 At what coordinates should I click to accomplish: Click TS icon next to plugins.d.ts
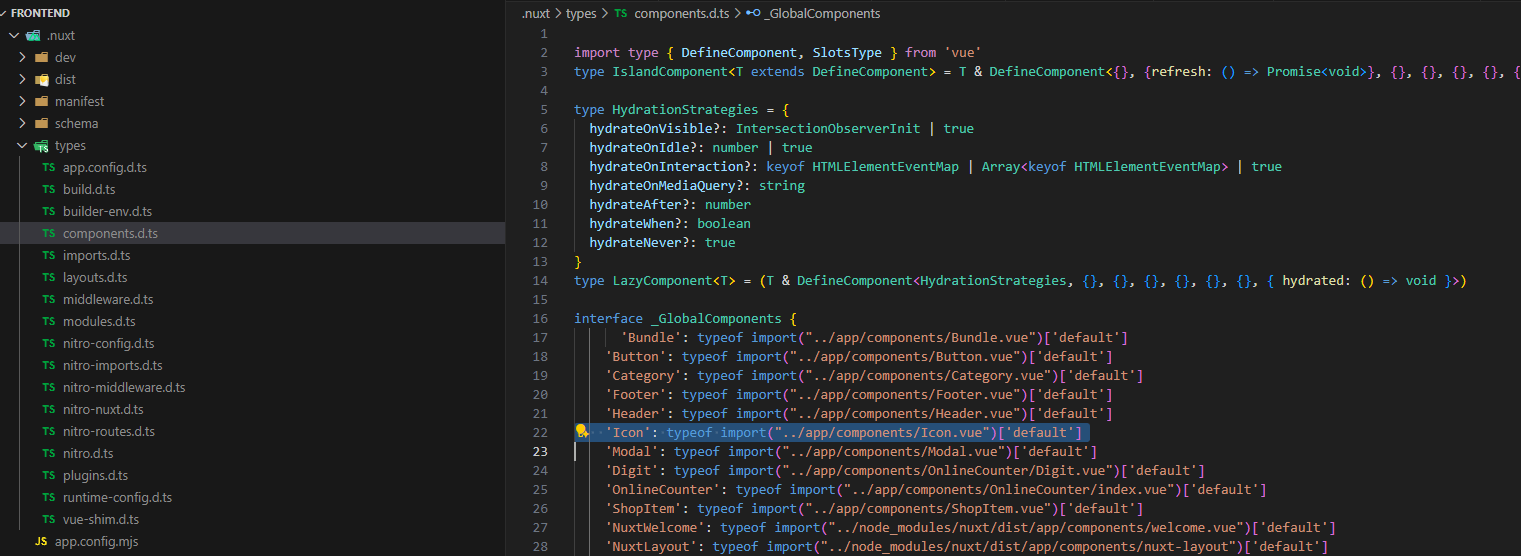48,475
